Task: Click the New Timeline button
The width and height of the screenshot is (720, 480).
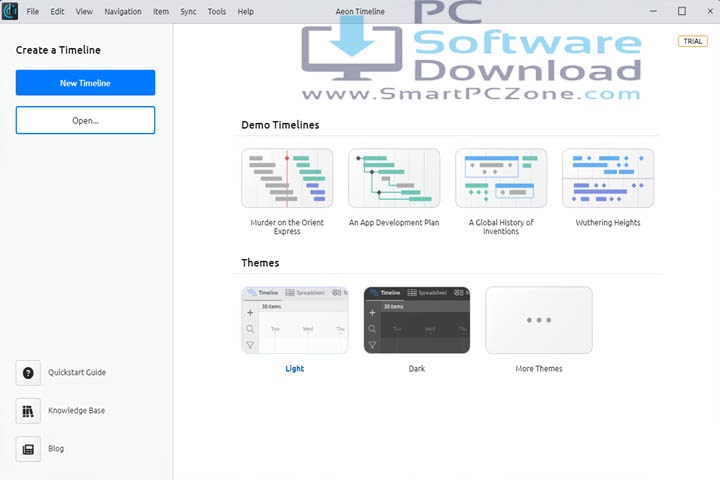Action: 85,83
